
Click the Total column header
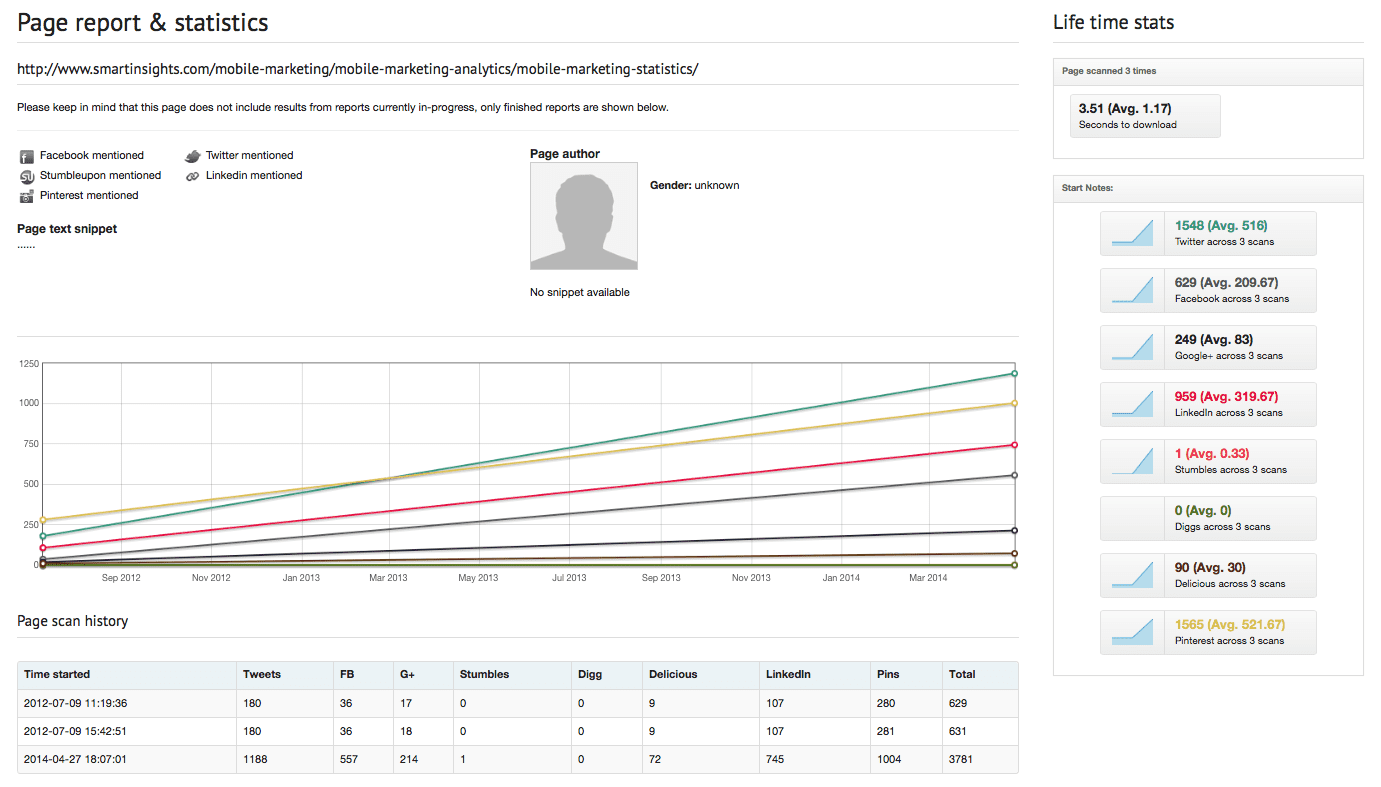[980, 675]
